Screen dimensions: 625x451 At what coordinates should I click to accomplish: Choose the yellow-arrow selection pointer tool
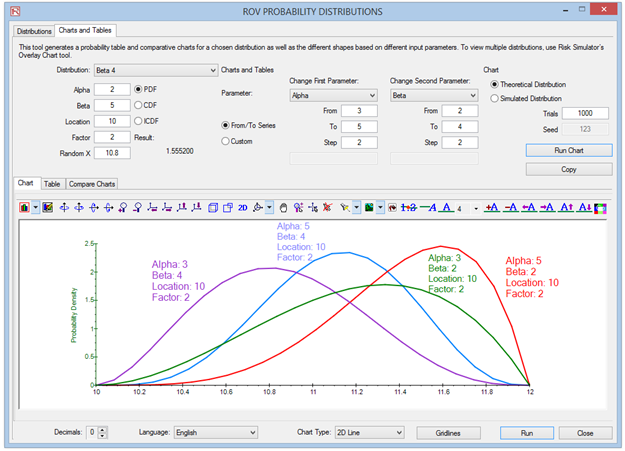pos(345,207)
